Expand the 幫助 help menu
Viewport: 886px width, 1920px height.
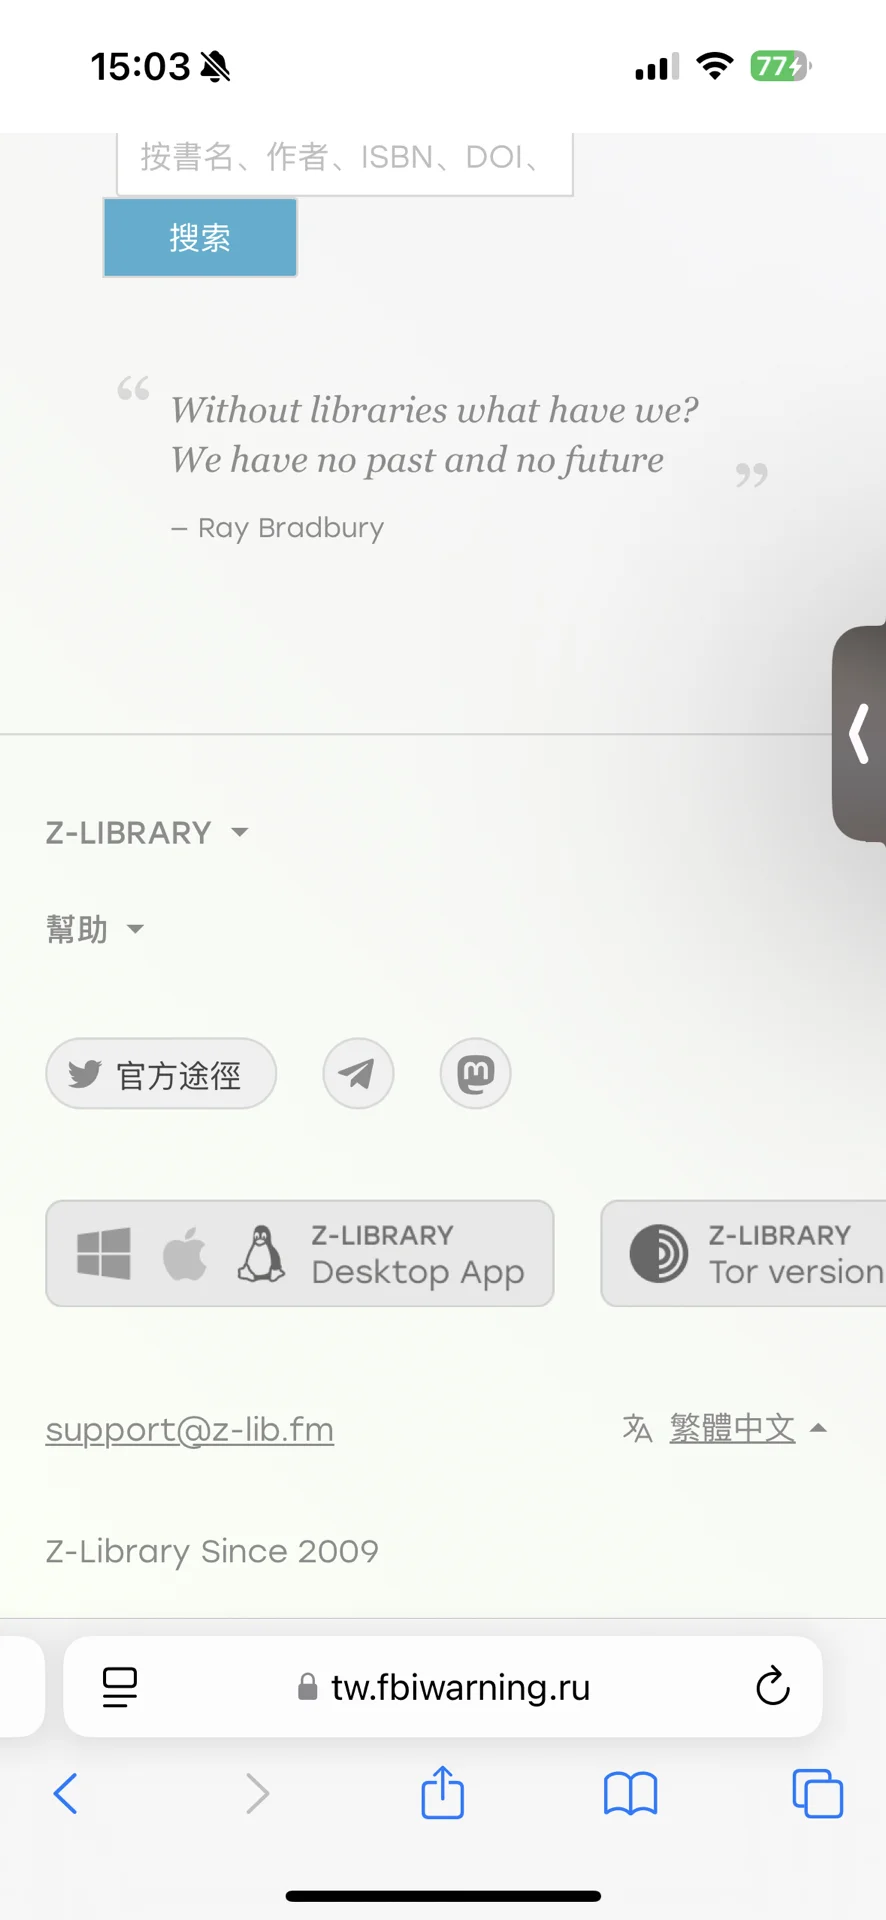(x=95, y=929)
